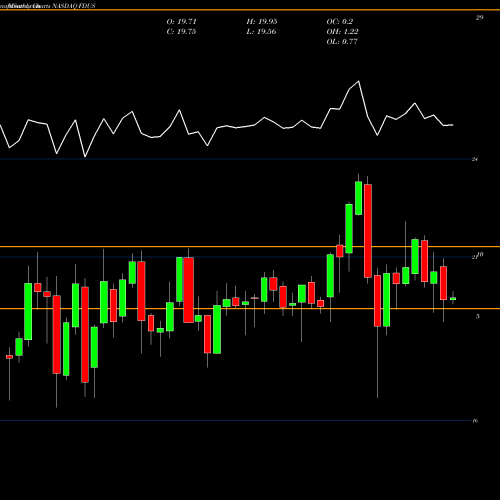This screenshot has width=500, height=500.
Task: Click the NASDAQ FDUS chart title
Action: (x=74, y=6)
